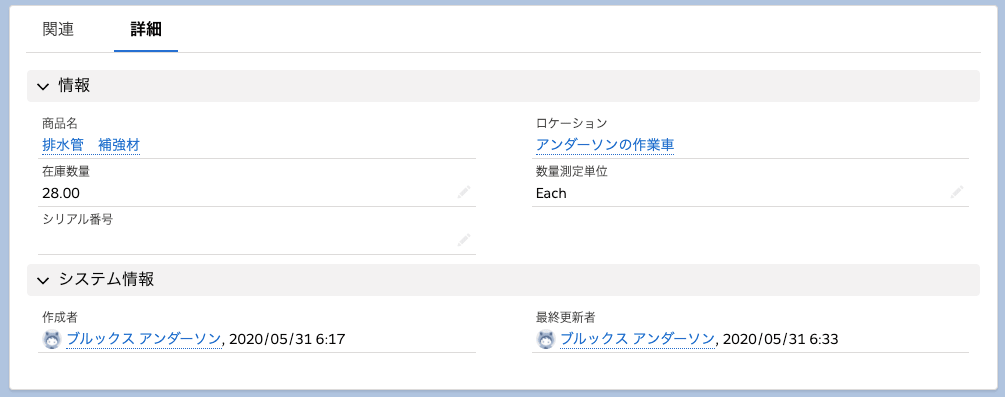Click the avatar icon beside 最終更新者
Screen dimensions: 1005x397
pos(545,339)
